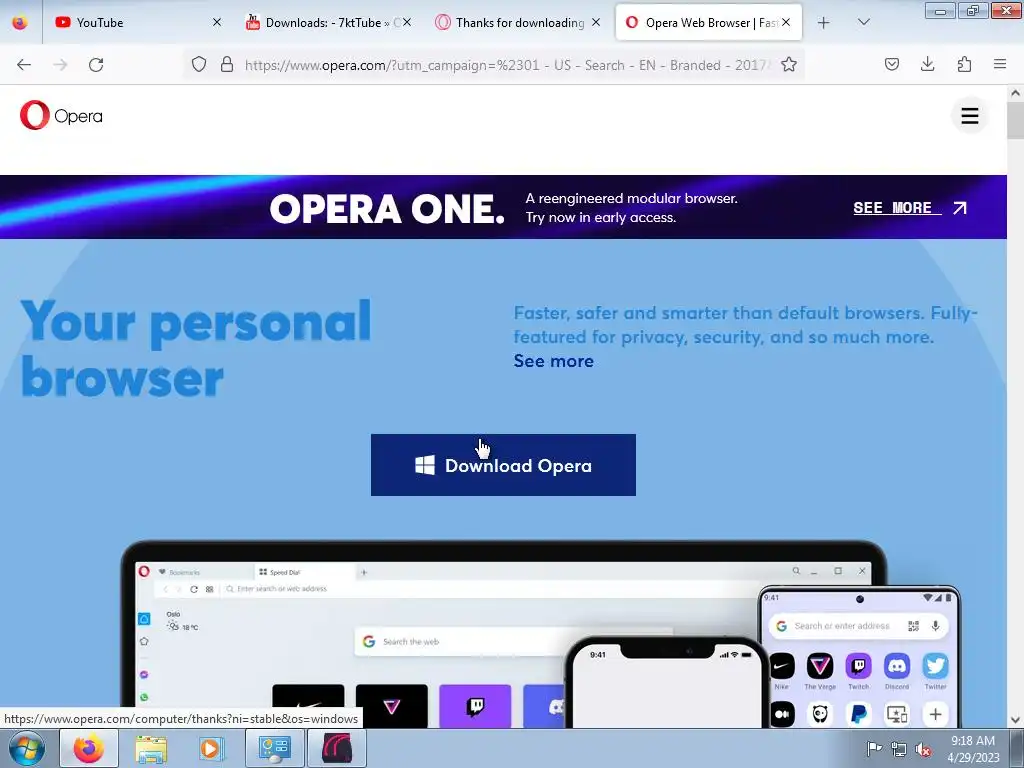Reload the current Opera page

click(96, 65)
